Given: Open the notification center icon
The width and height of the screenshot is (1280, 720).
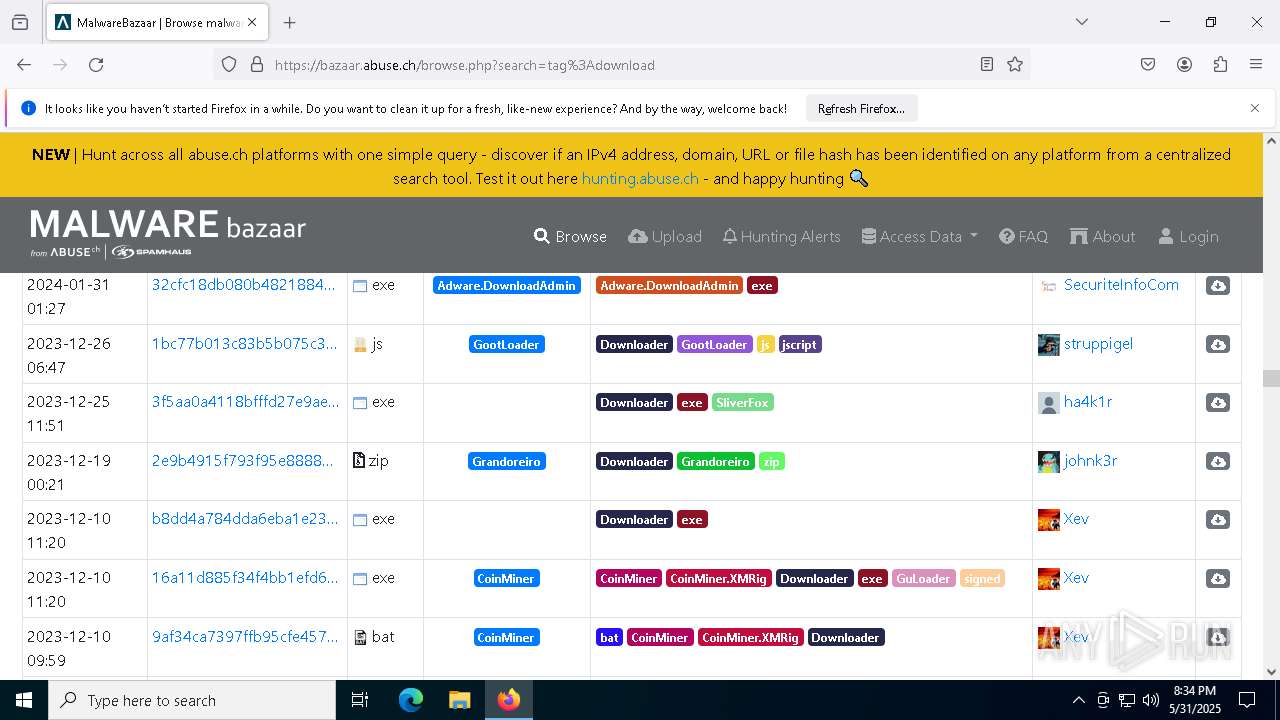Looking at the screenshot, I should (1247, 700).
